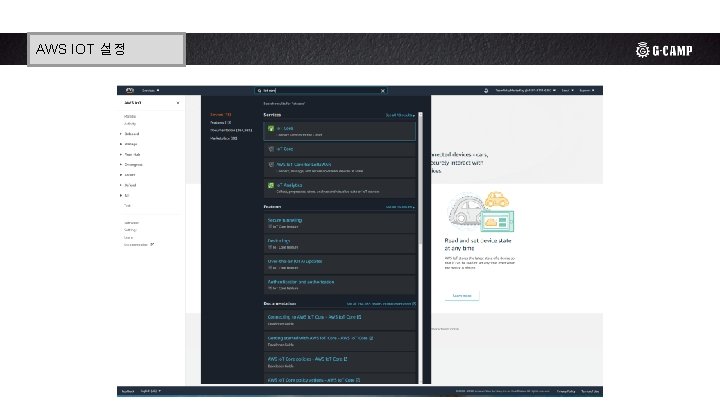The height and width of the screenshot is (405, 720).
Task: Open Over-the-air OTA updates feature result
Action: point(340,264)
